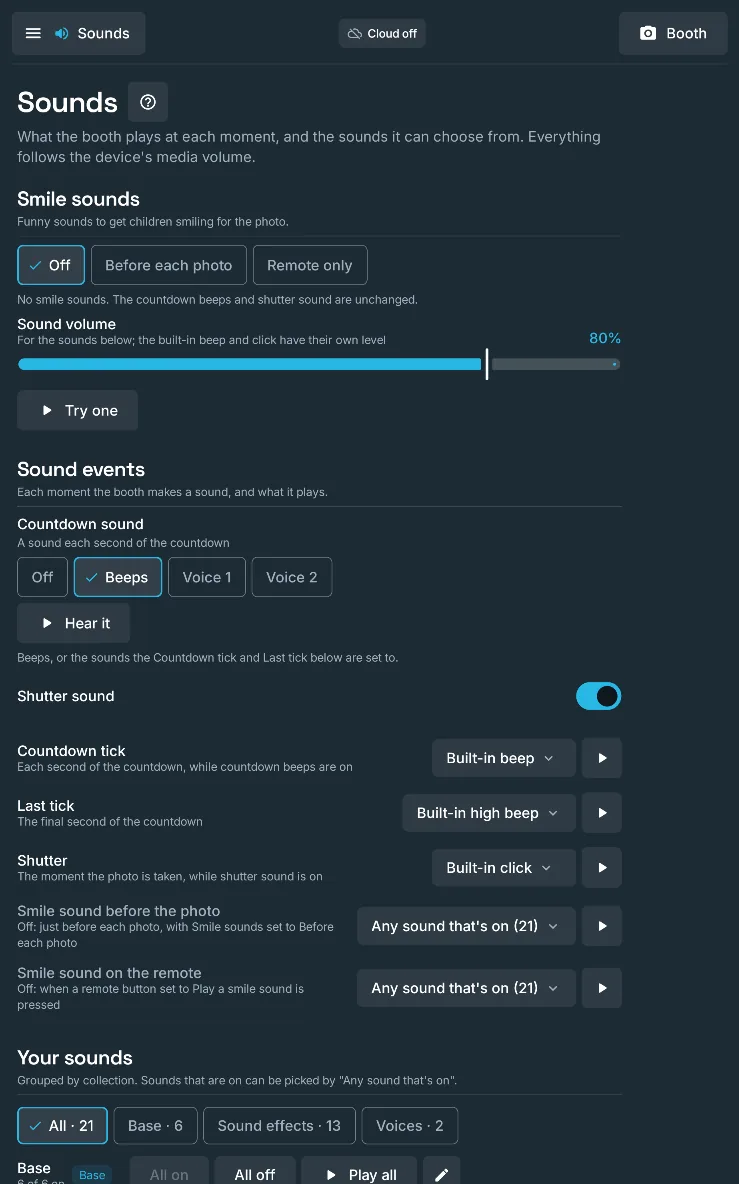Open the hamburger menu in the header
The image size is (739, 1184).
[33, 33]
